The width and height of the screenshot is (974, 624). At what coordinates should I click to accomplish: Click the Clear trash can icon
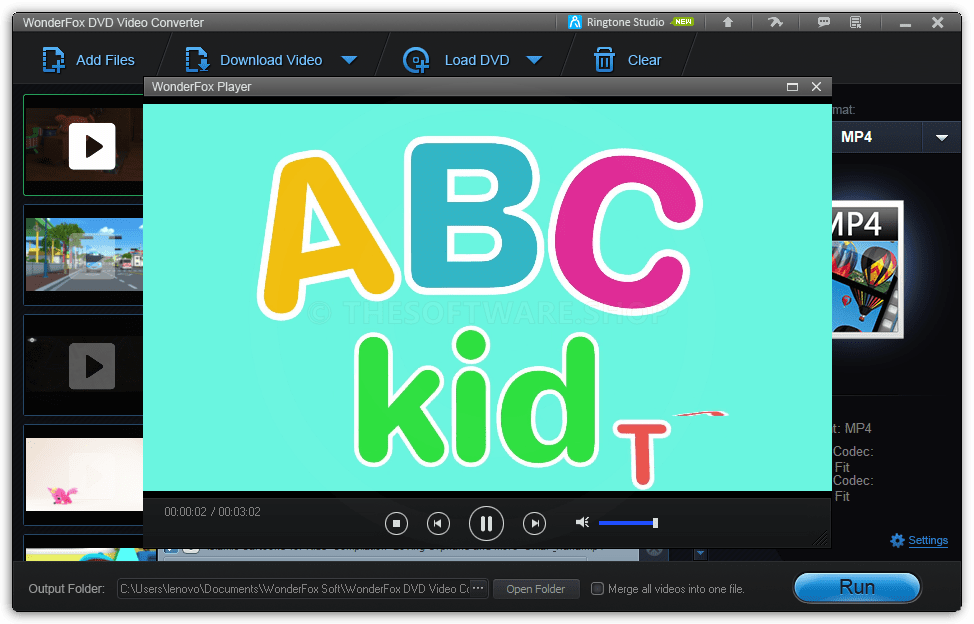(x=604, y=60)
